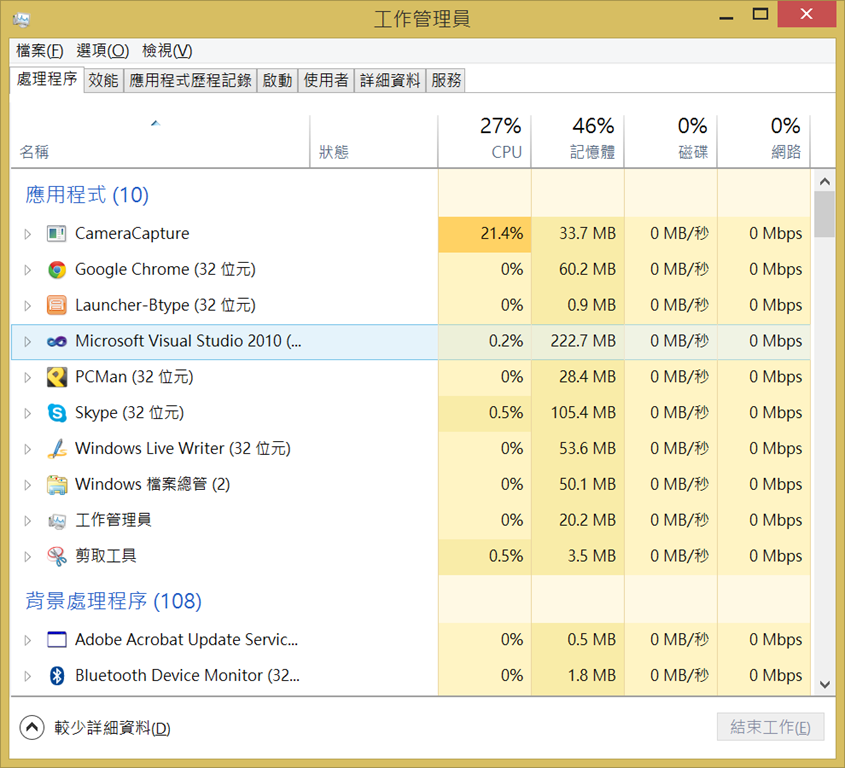The height and width of the screenshot is (768, 845).
Task: Sort by the 名稱 column header
Action: tap(161, 140)
